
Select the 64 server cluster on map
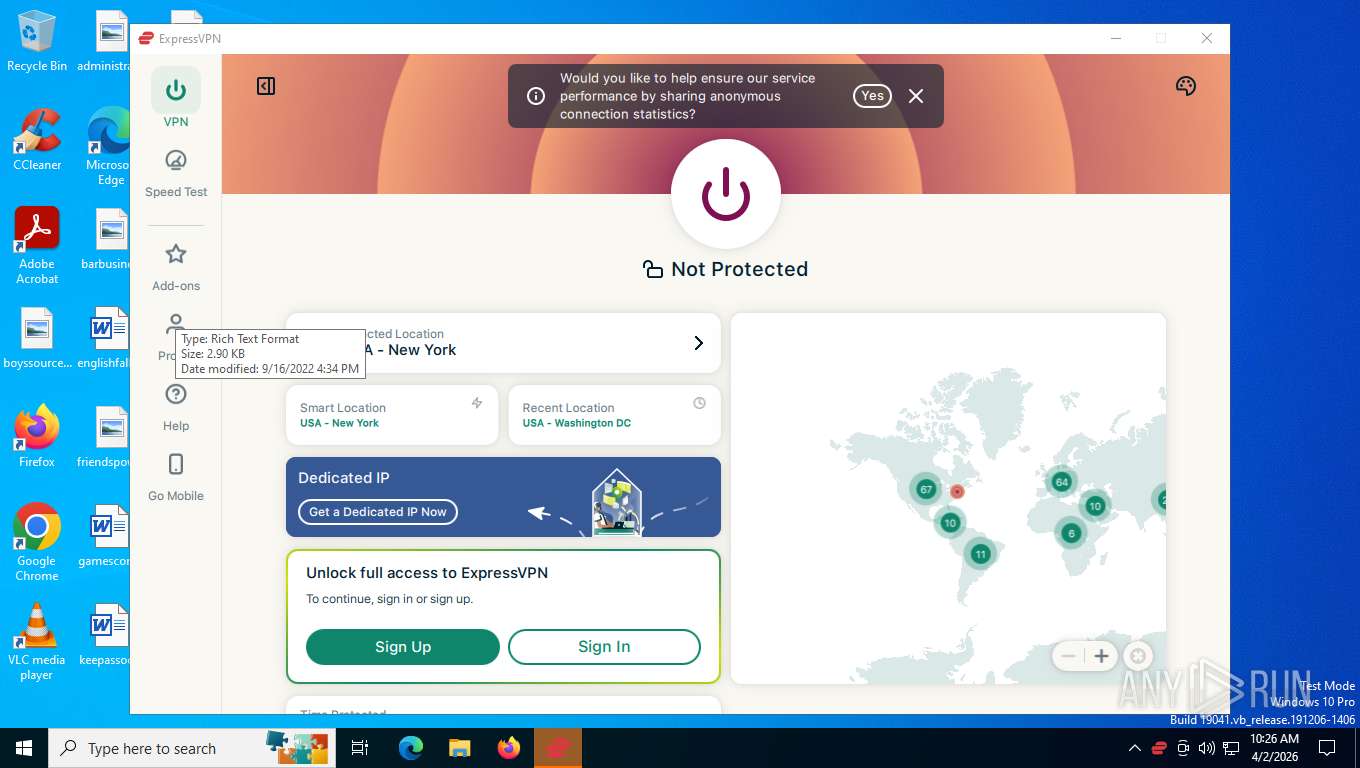pos(1061,482)
